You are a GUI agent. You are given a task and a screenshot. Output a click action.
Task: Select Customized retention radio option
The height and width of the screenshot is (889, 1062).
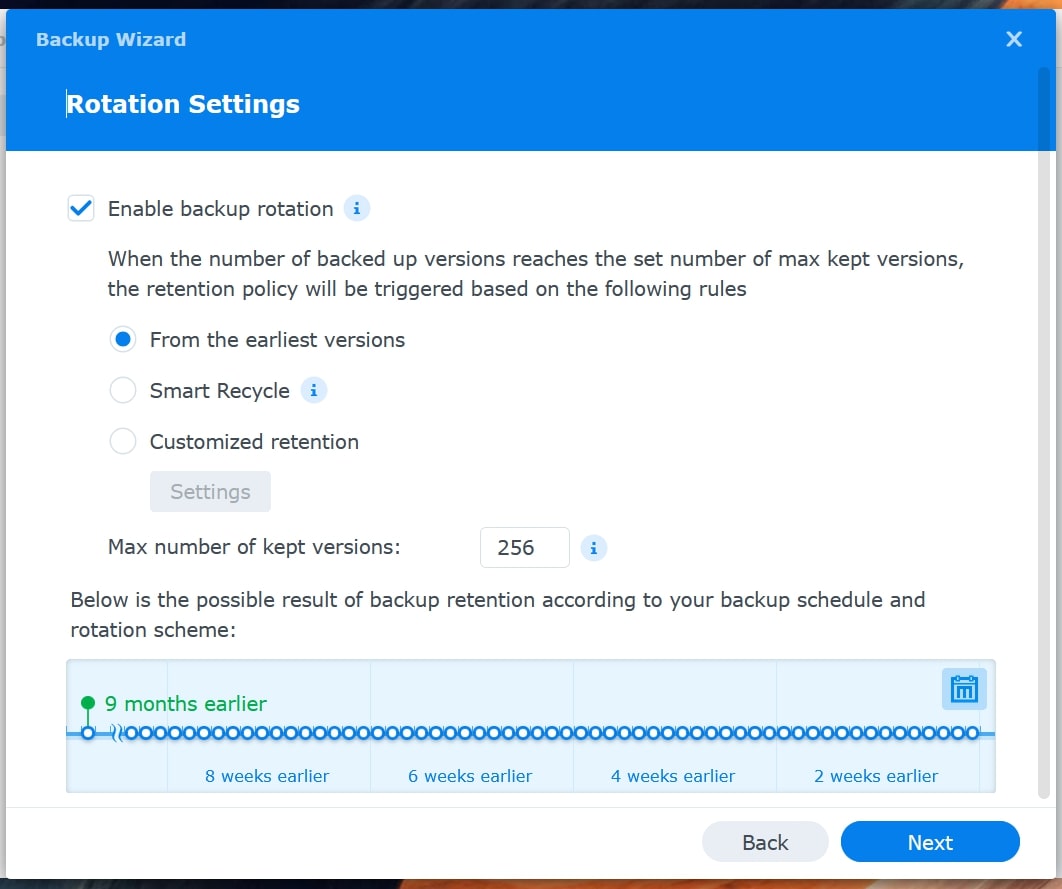(123, 441)
